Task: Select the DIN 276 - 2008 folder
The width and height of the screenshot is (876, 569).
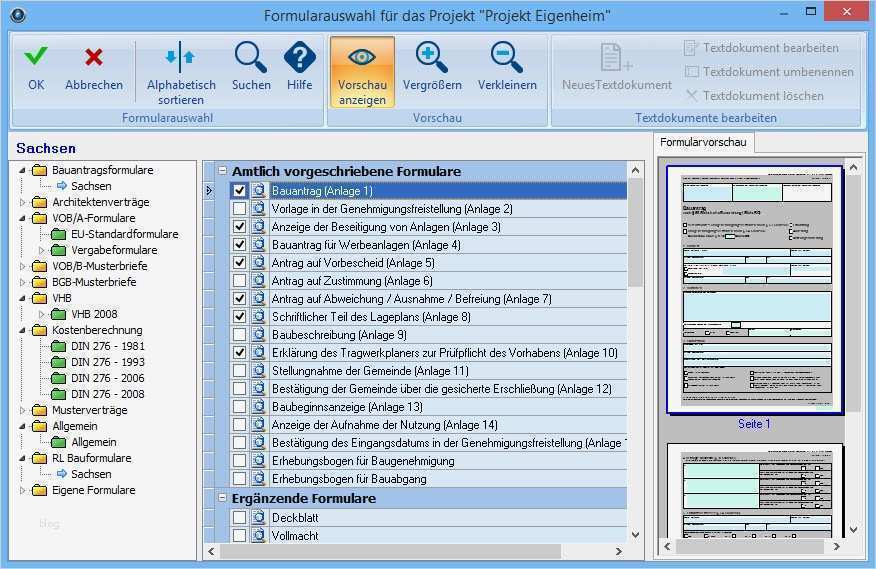Action: [59, 395]
